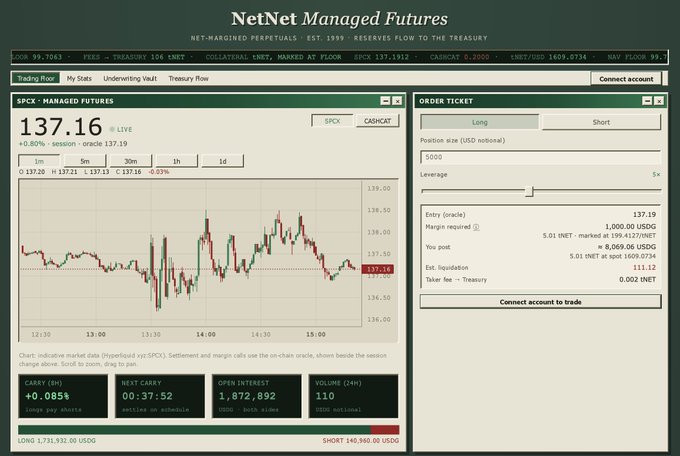Click the 14:00 time axis label

[x=206, y=335]
